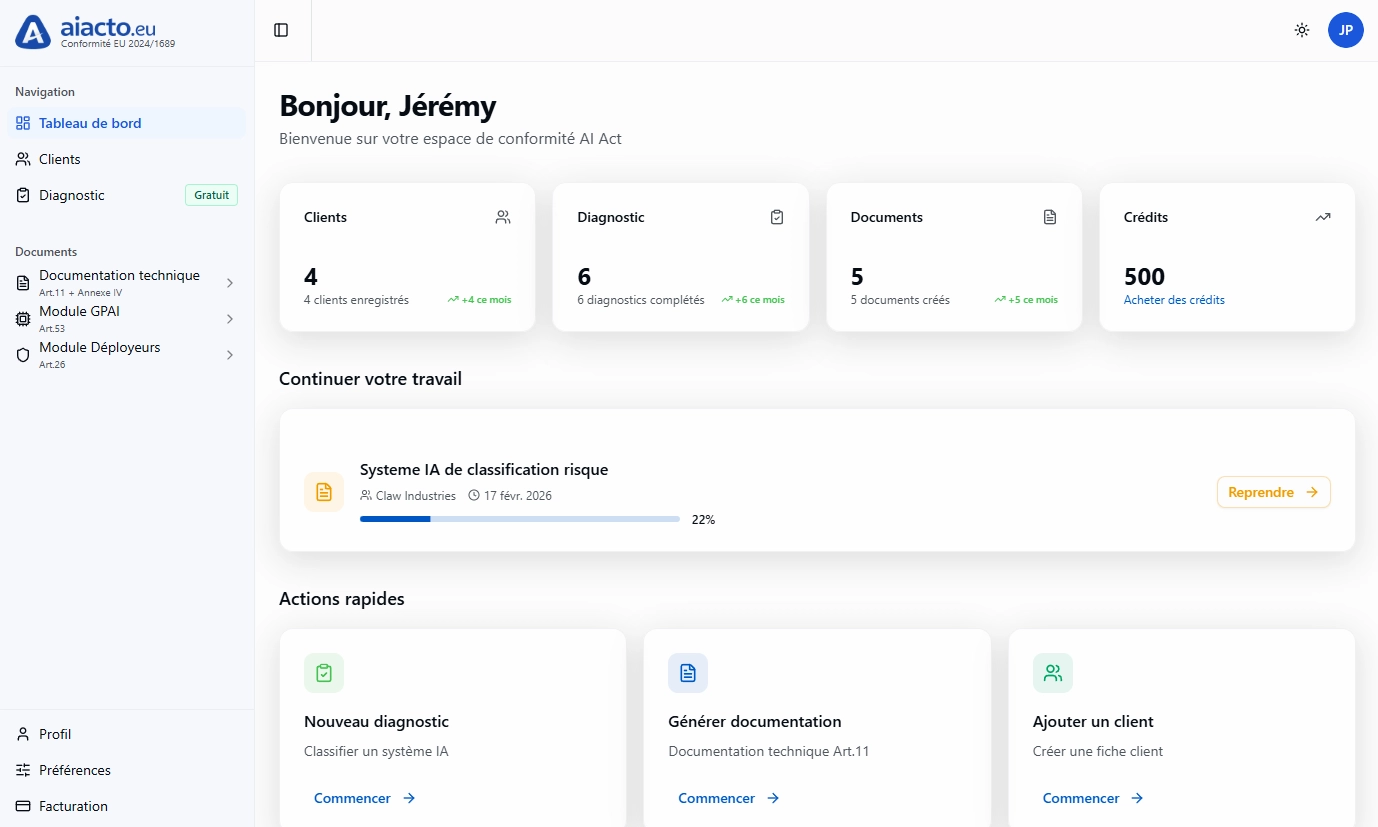Click the 22% progress bar

519,519
